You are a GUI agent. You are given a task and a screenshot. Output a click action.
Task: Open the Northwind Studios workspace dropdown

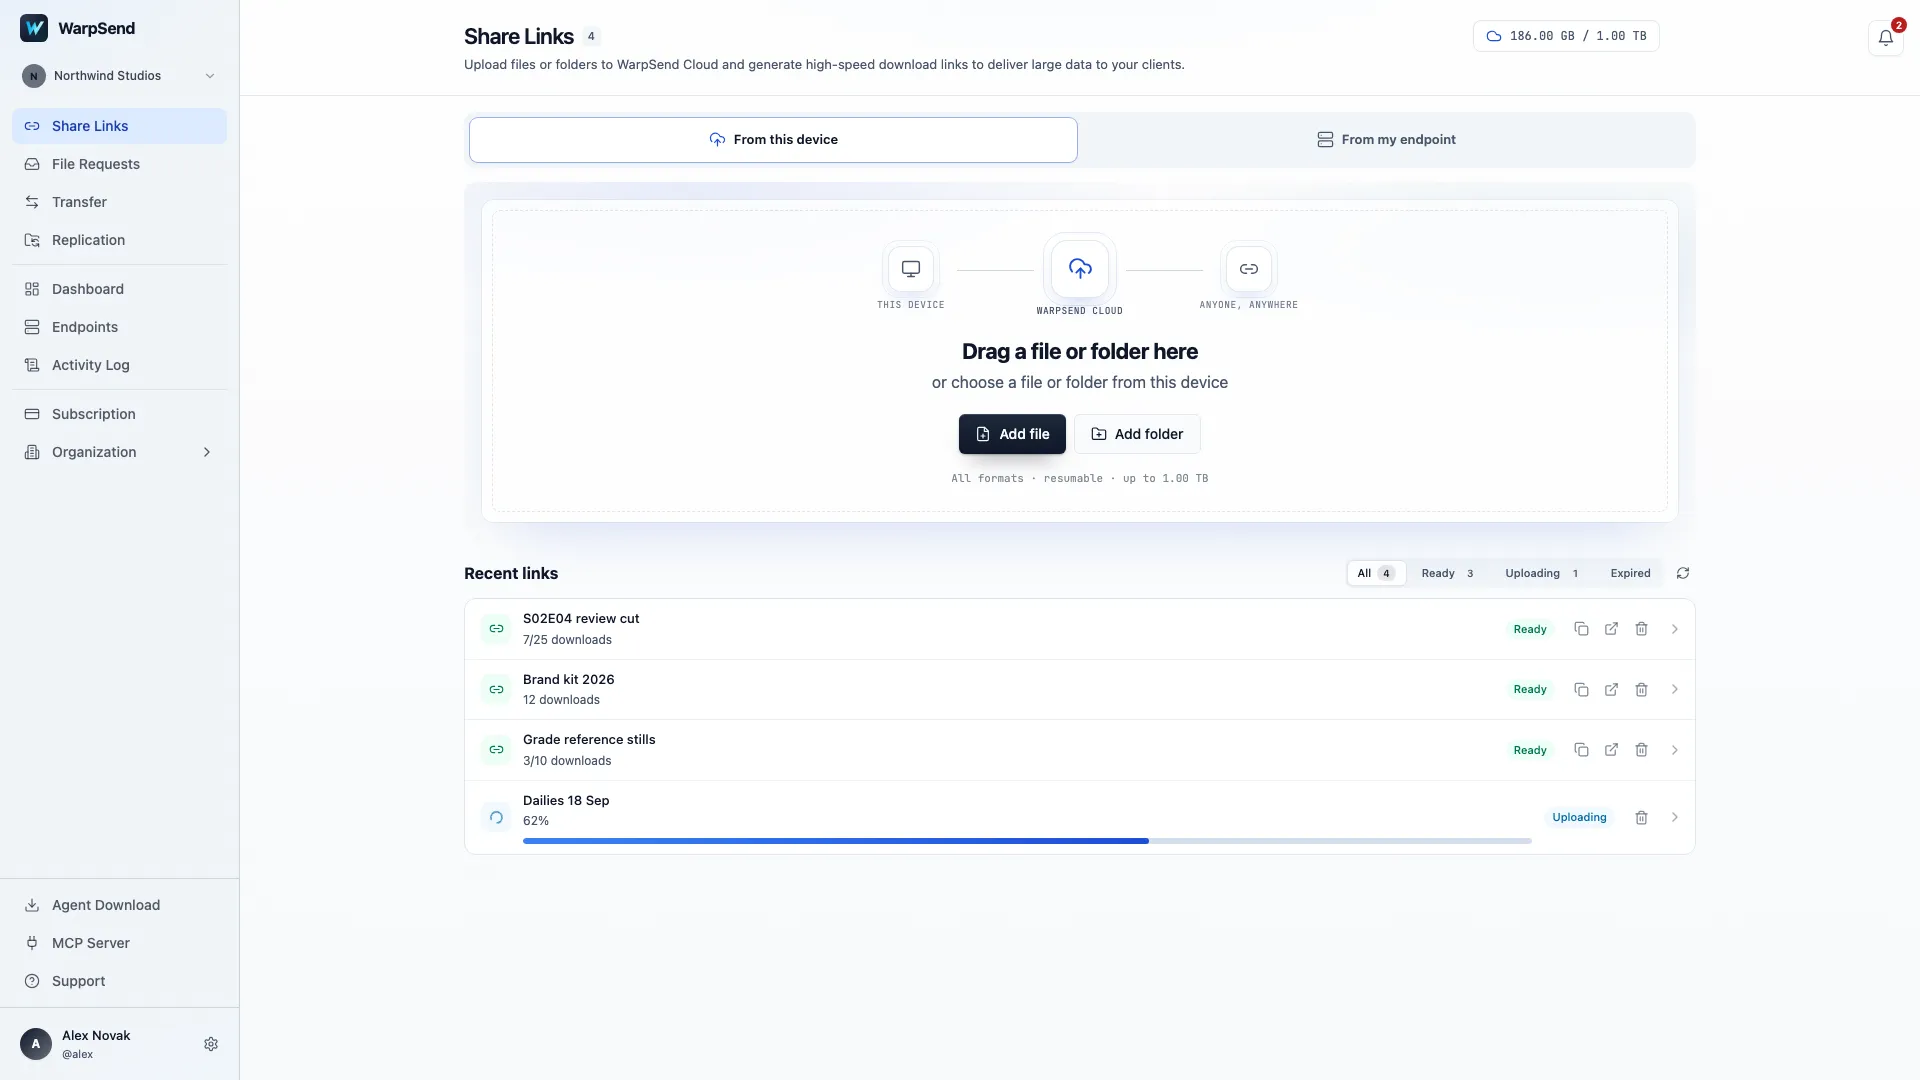point(119,76)
